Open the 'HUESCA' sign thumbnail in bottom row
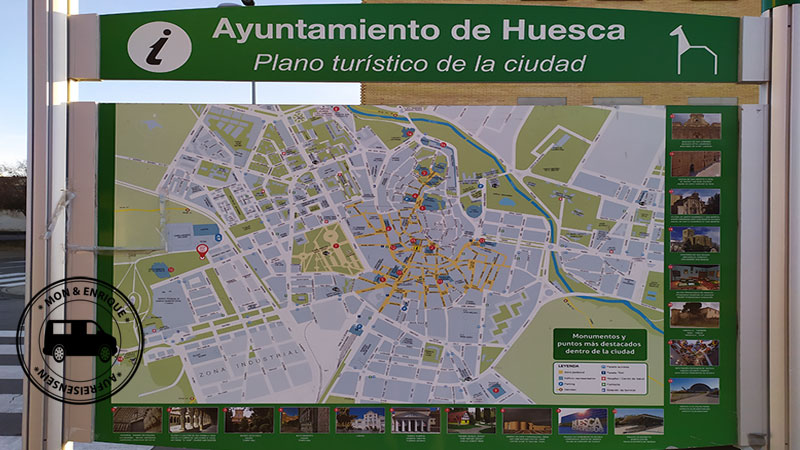The image size is (800, 450). (x=583, y=421)
